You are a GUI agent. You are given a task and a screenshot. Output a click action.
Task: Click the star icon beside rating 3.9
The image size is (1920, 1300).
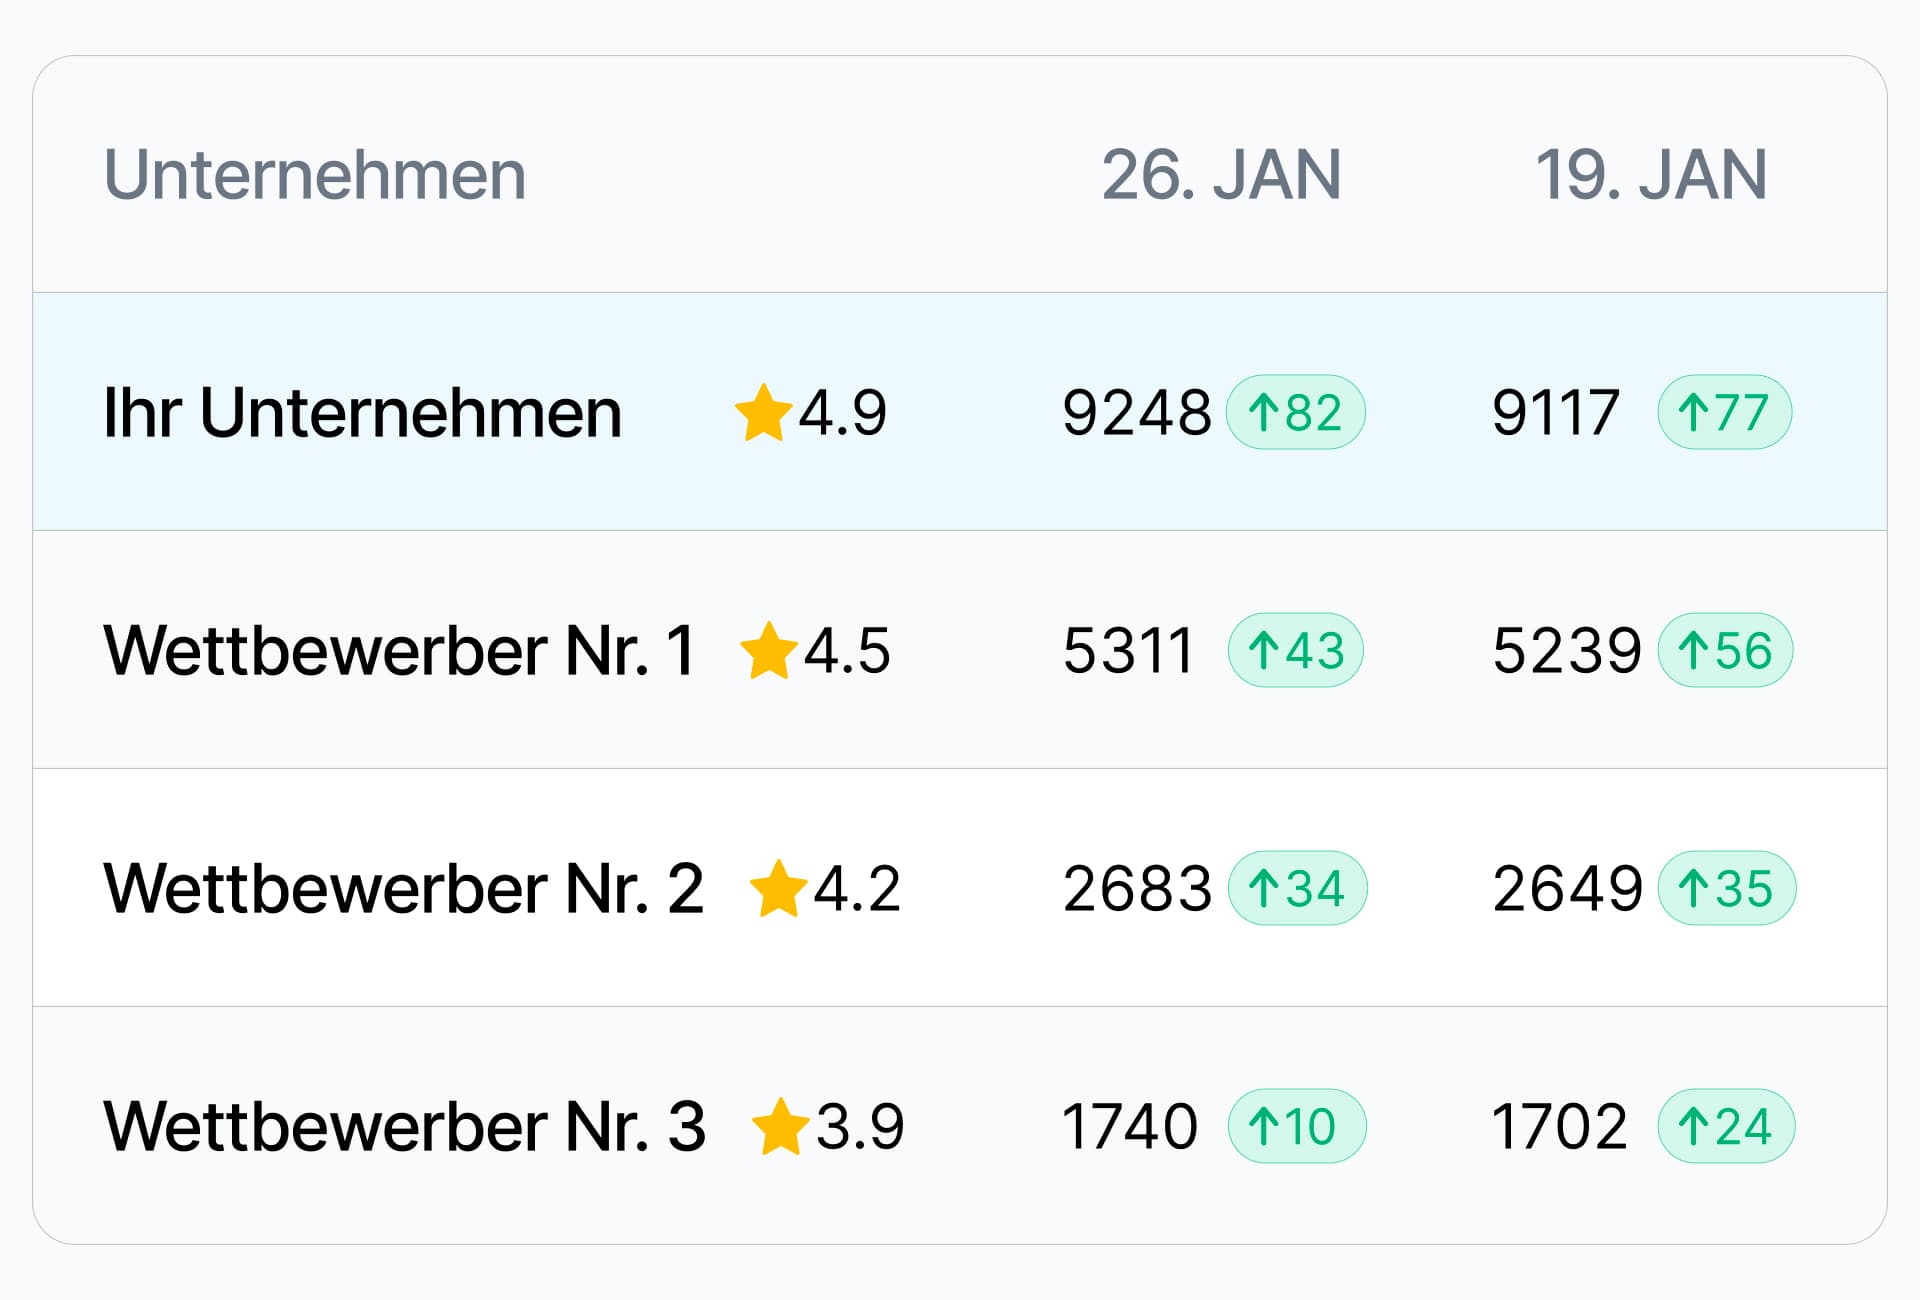click(x=780, y=1126)
